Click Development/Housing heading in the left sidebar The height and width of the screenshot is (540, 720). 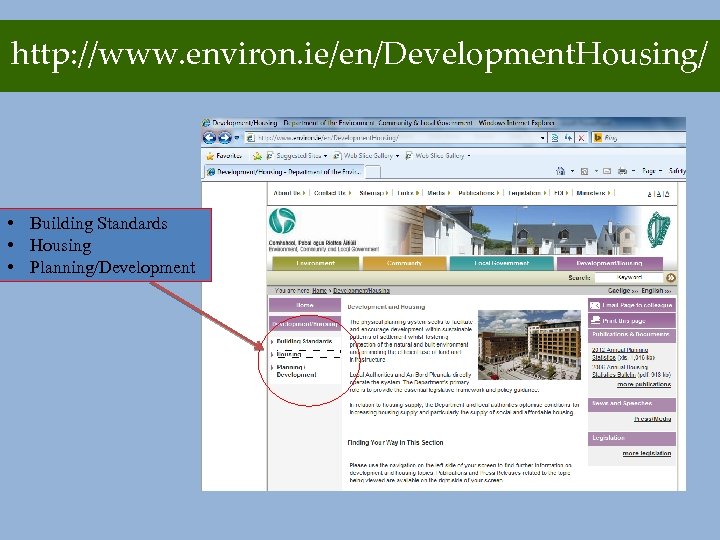pyautogui.click(x=305, y=324)
